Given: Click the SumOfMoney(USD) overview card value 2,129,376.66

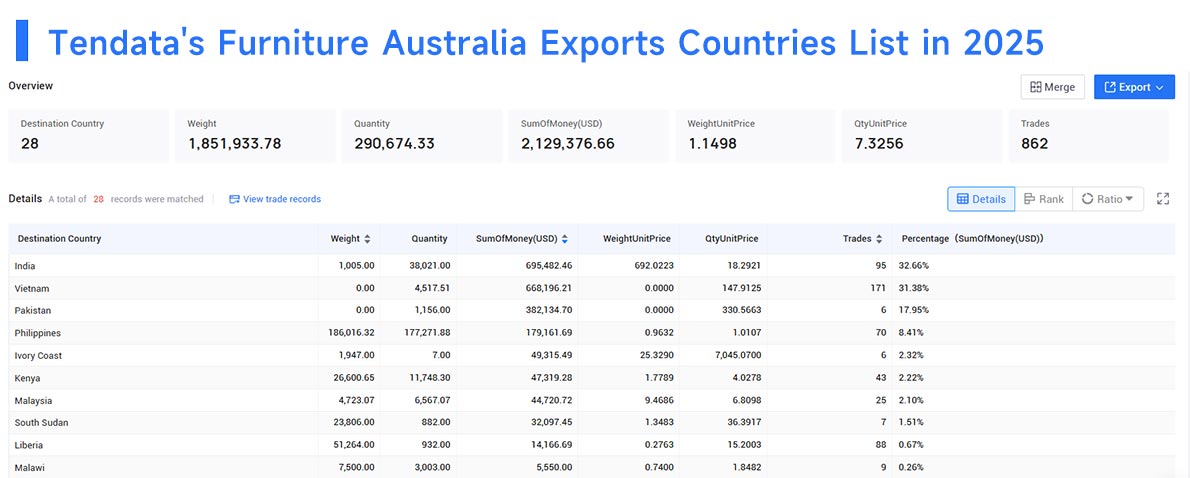Looking at the screenshot, I should tap(568, 143).
